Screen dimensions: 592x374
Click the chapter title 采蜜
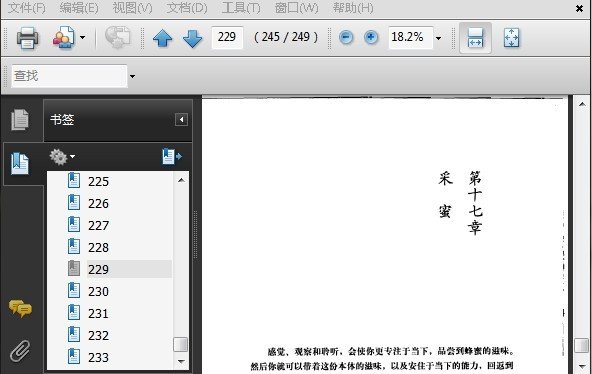[x=446, y=194]
